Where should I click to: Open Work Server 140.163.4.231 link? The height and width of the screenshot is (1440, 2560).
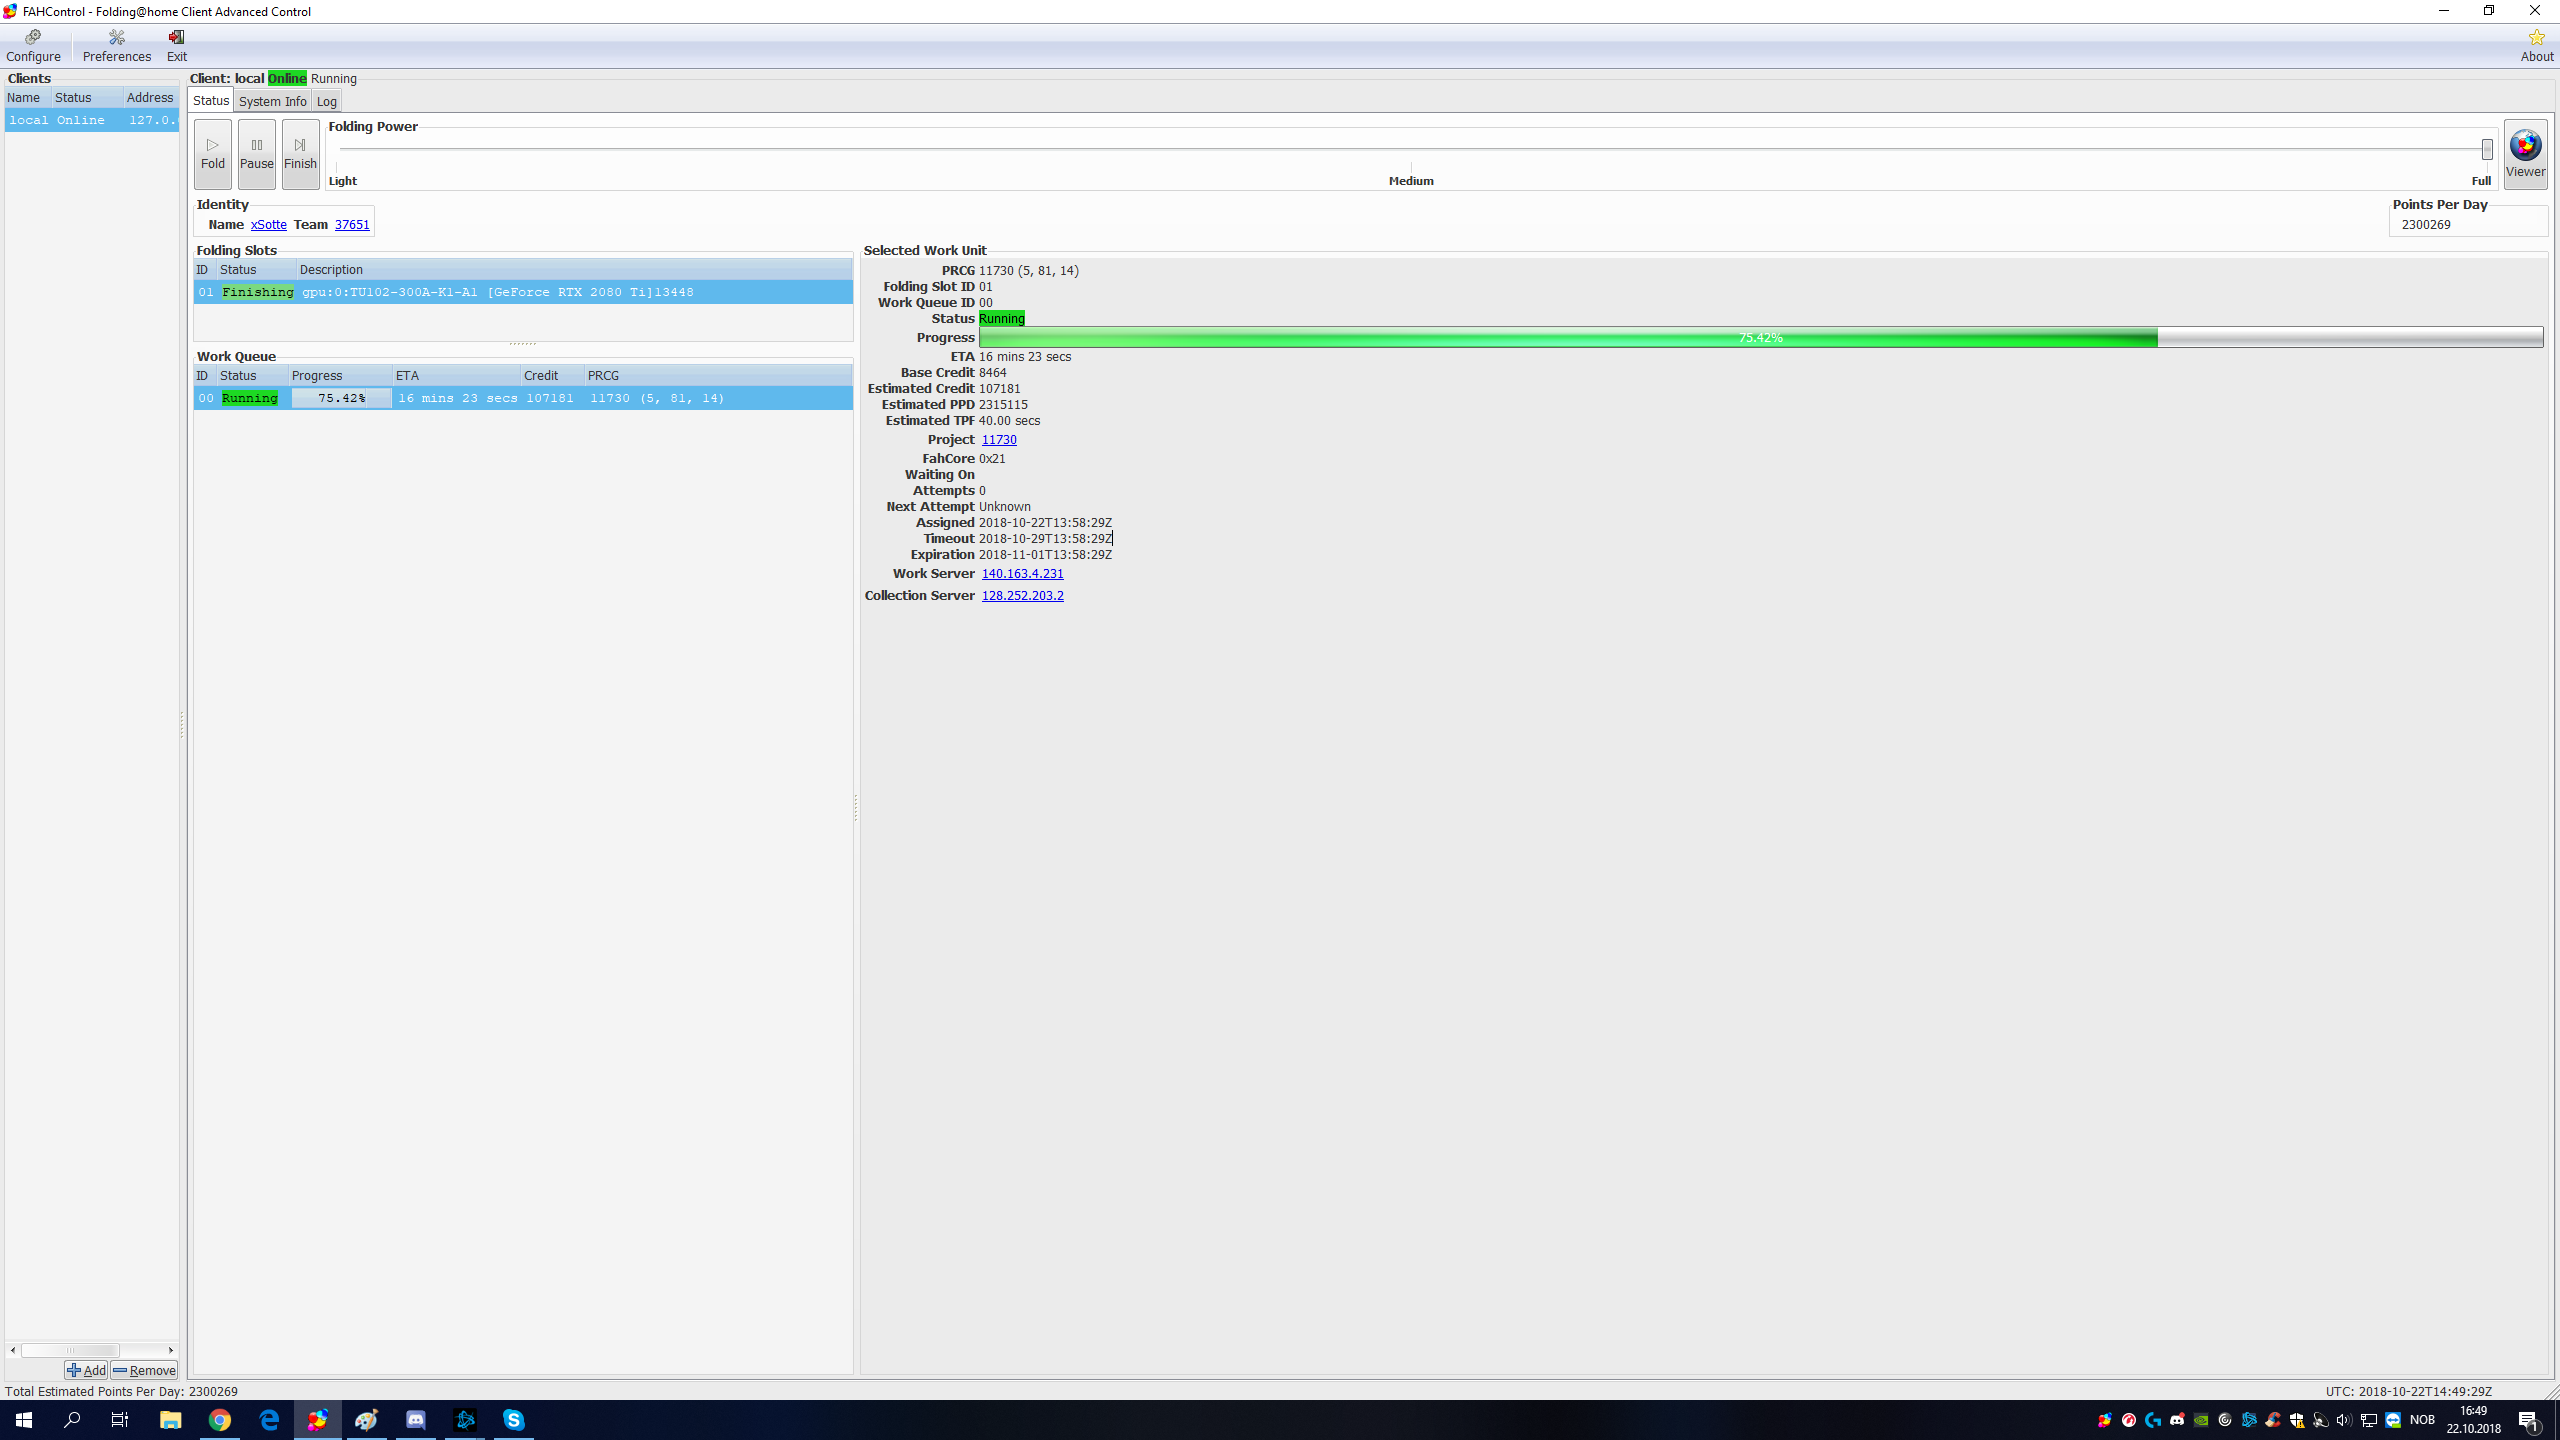click(x=1022, y=573)
